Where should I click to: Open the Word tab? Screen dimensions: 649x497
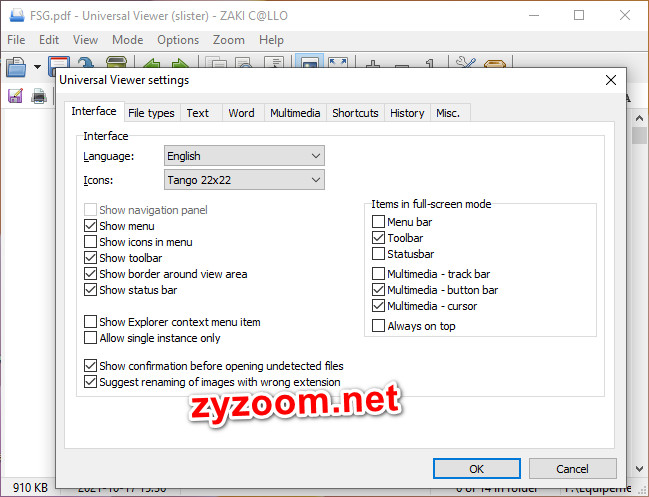pyautogui.click(x=241, y=113)
